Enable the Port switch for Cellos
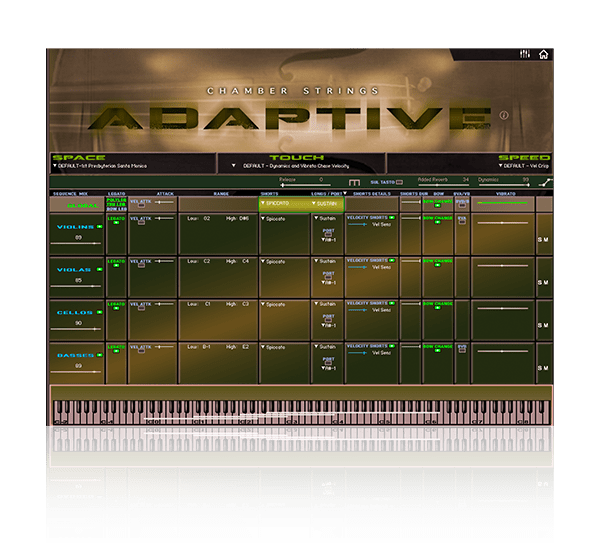The height and width of the screenshot is (543, 600). coord(327,320)
